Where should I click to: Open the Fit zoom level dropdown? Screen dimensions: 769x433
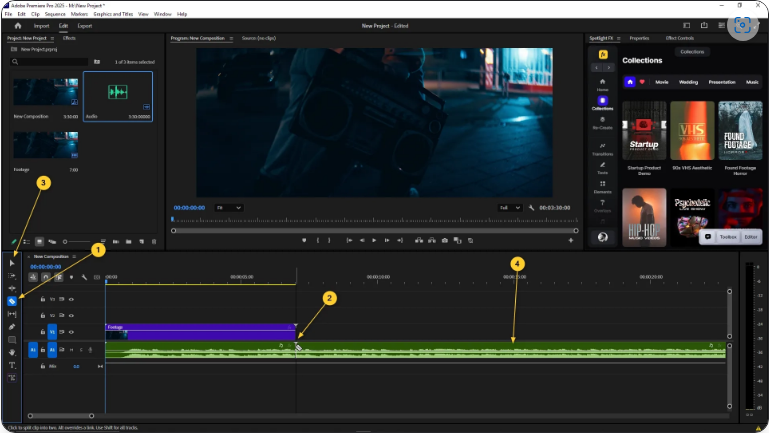229,208
